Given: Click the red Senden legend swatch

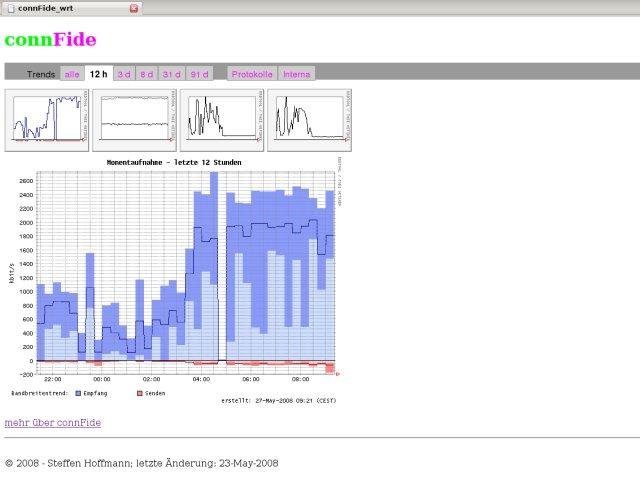Looking at the screenshot, I should [140, 393].
